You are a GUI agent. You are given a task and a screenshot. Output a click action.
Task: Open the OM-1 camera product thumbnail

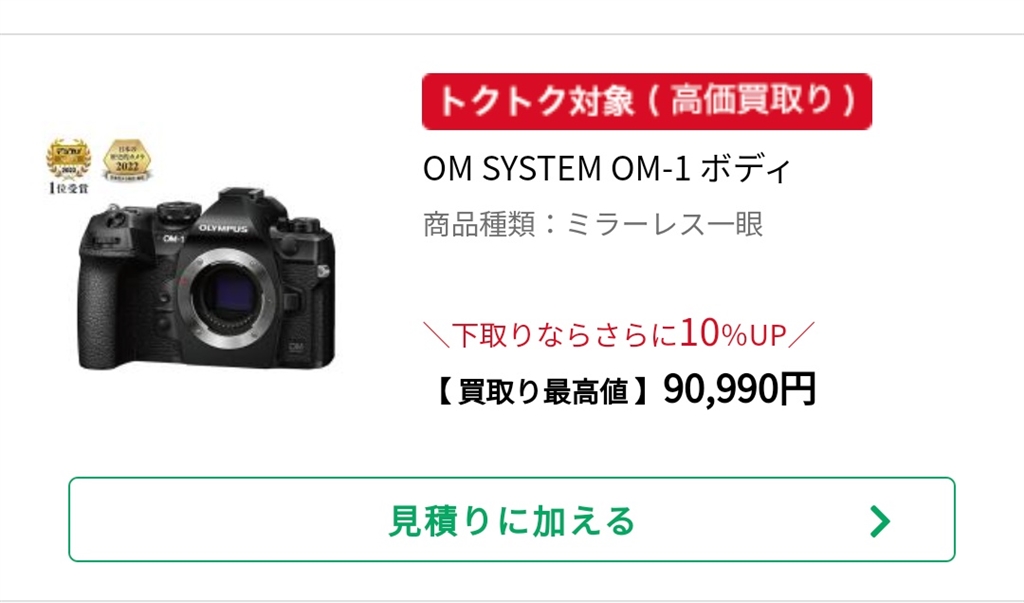point(206,279)
